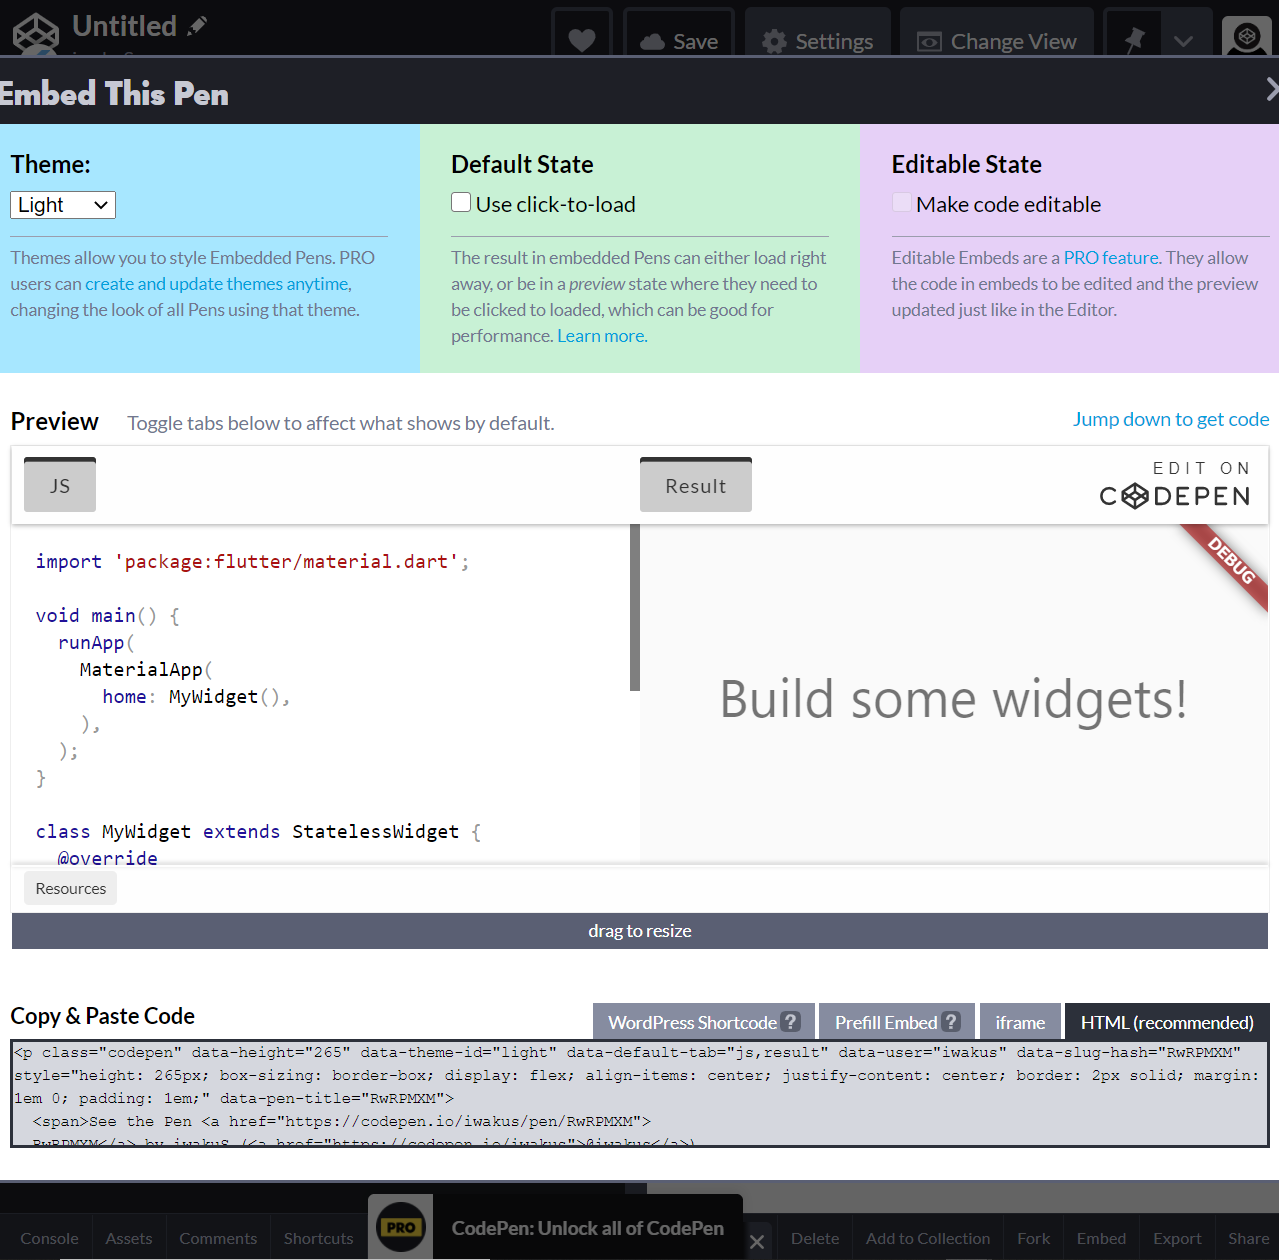Click the pin icon in the header
1279x1260 pixels.
click(1134, 40)
